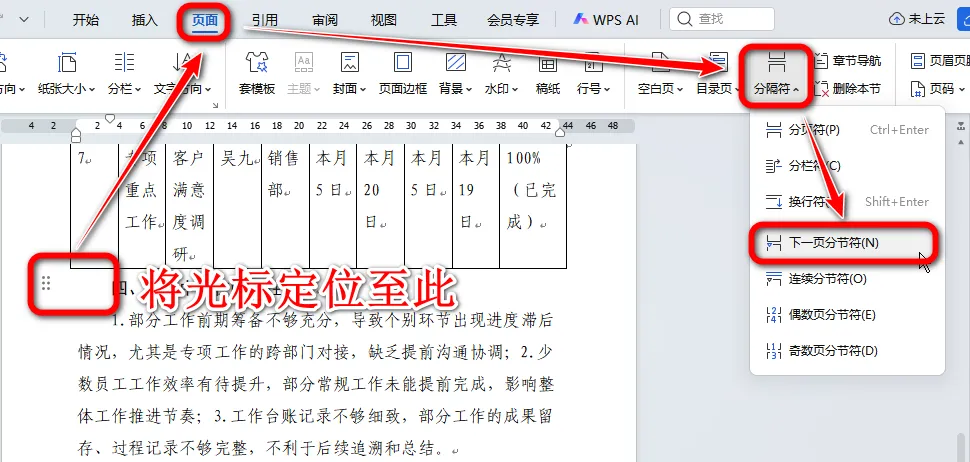Click the paragraph starting 1.部分工作前期筹备

[x=315, y=384]
